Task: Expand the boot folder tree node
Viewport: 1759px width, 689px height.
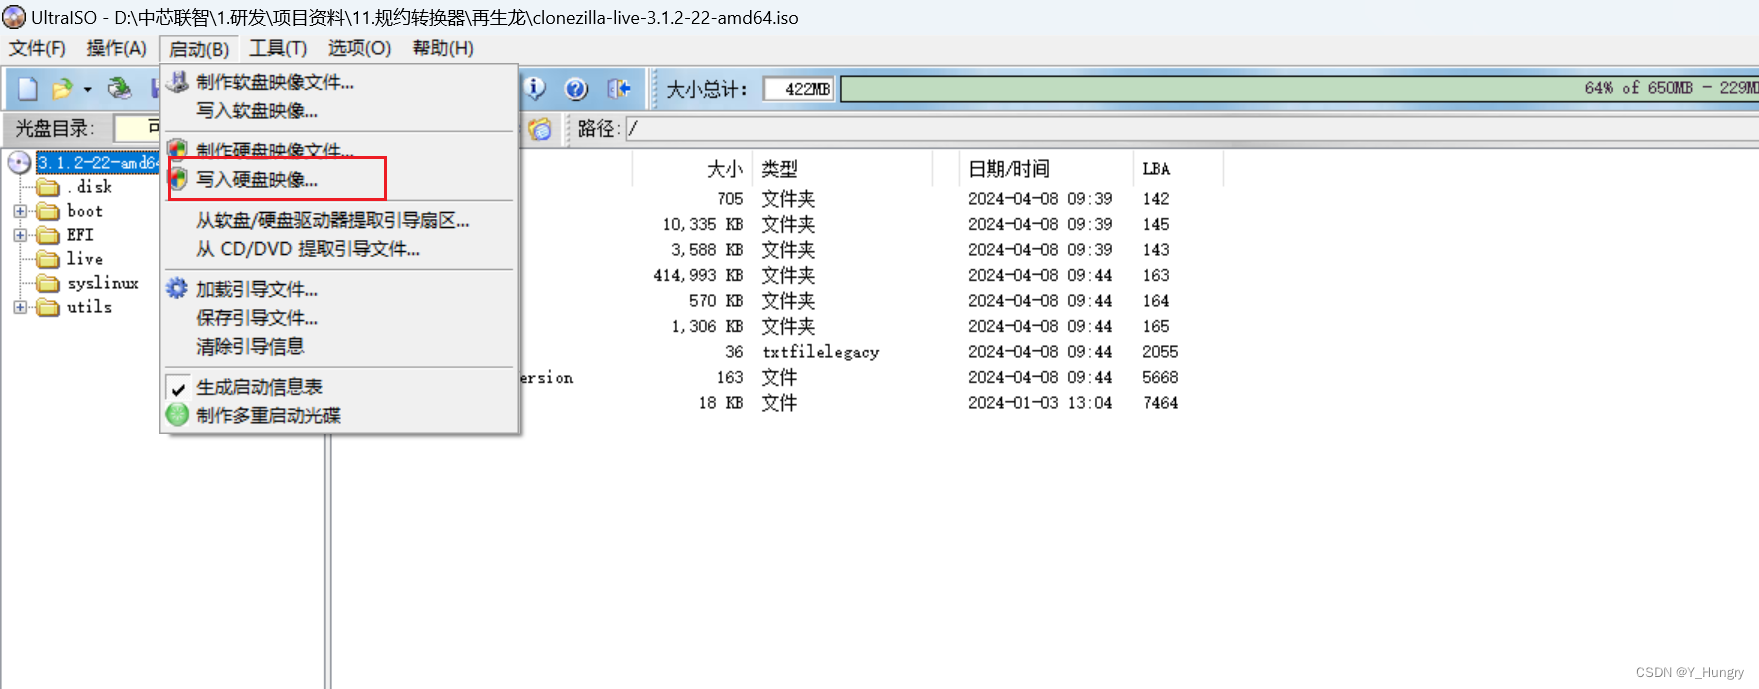Action: [x=20, y=211]
